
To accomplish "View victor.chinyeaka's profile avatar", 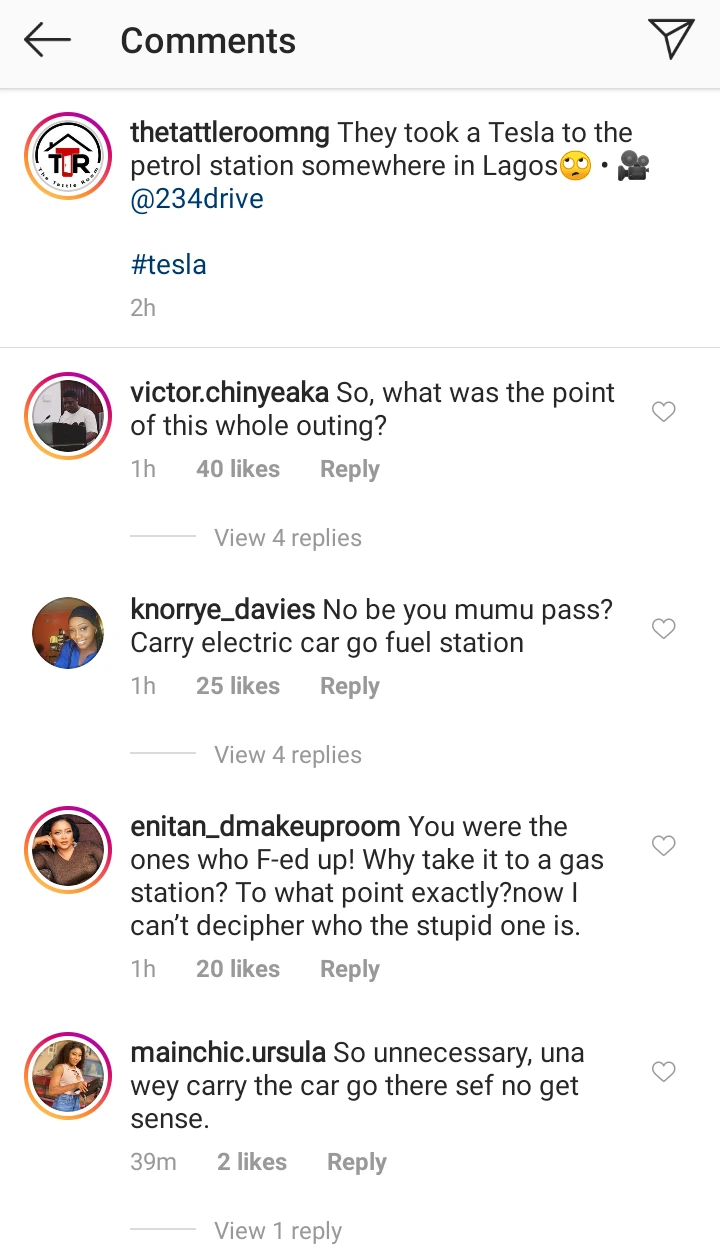I will pyautogui.click(x=67, y=416).
